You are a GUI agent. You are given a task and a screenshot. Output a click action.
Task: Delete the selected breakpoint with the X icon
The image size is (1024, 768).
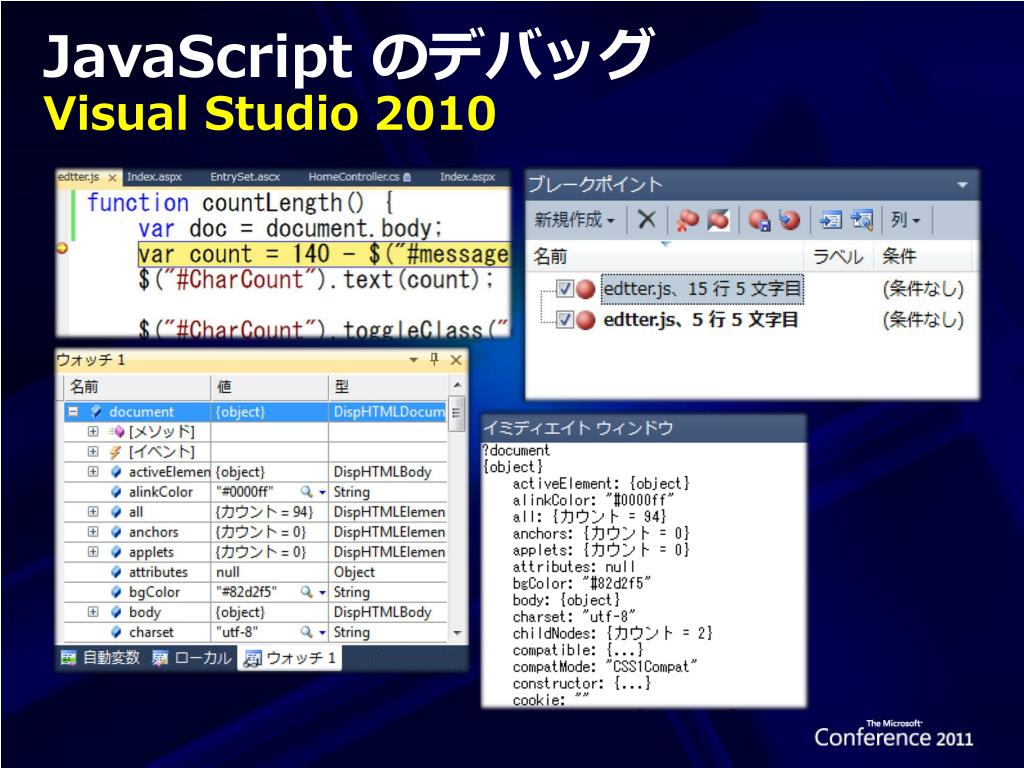point(646,219)
